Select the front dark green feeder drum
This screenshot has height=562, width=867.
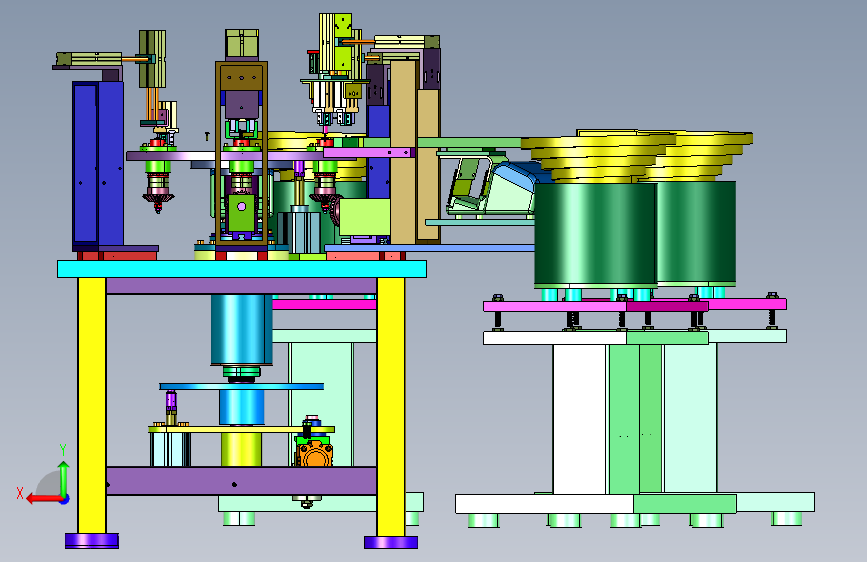pos(596,234)
